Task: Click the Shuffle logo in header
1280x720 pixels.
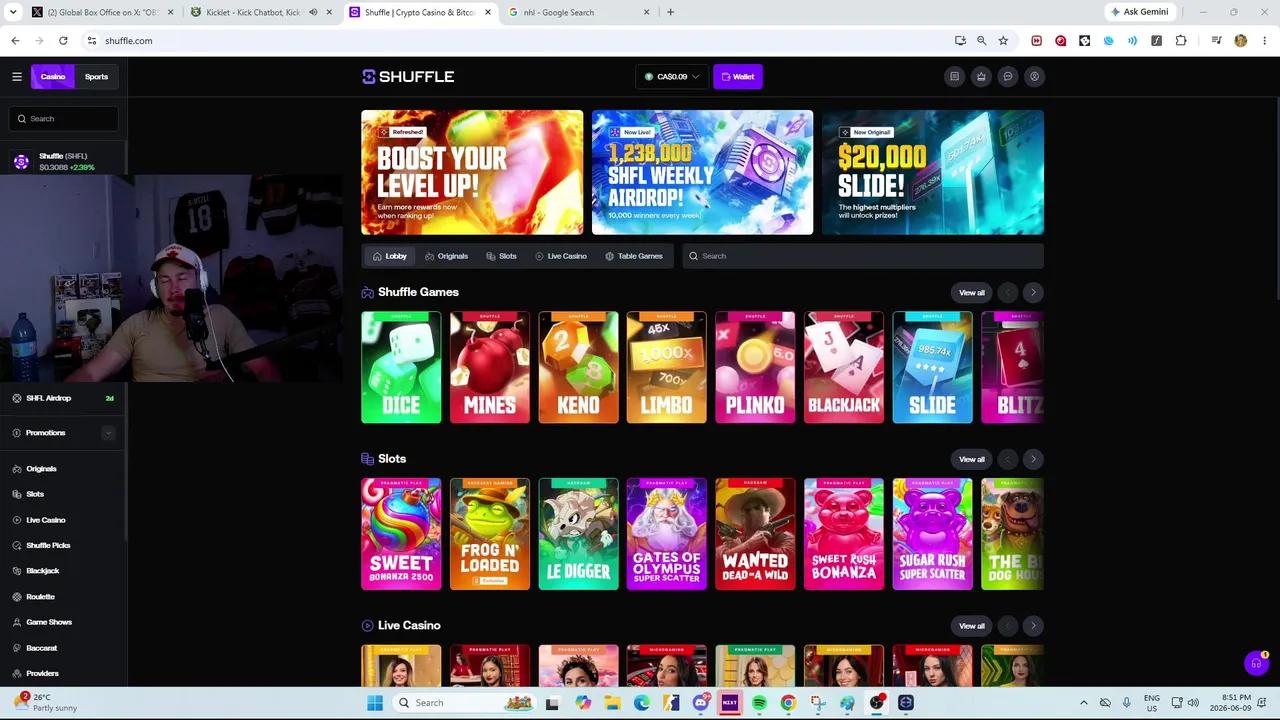Action: (x=408, y=76)
